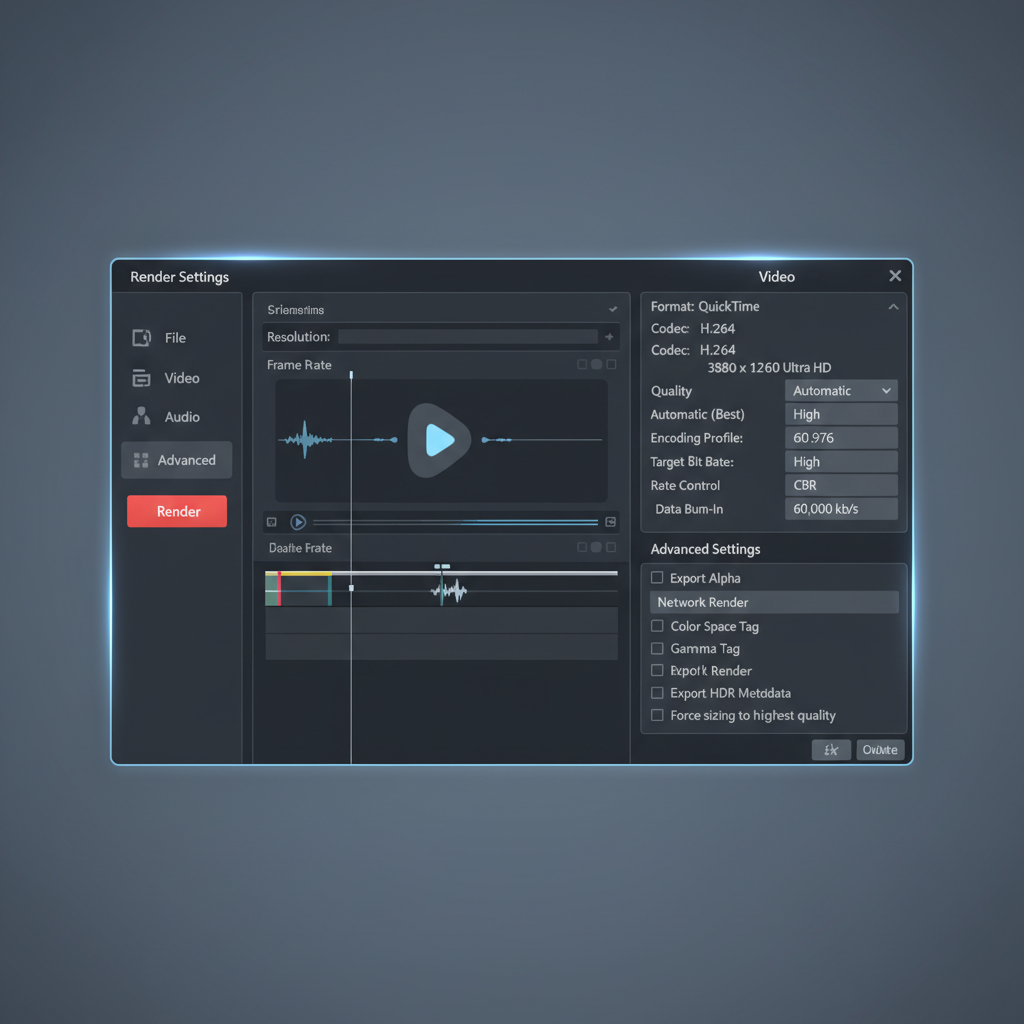Image resolution: width=1024 pixels, height=1024 pixels.
Task: Click the Advanced grid icon in sidebar
Action: 140,460
